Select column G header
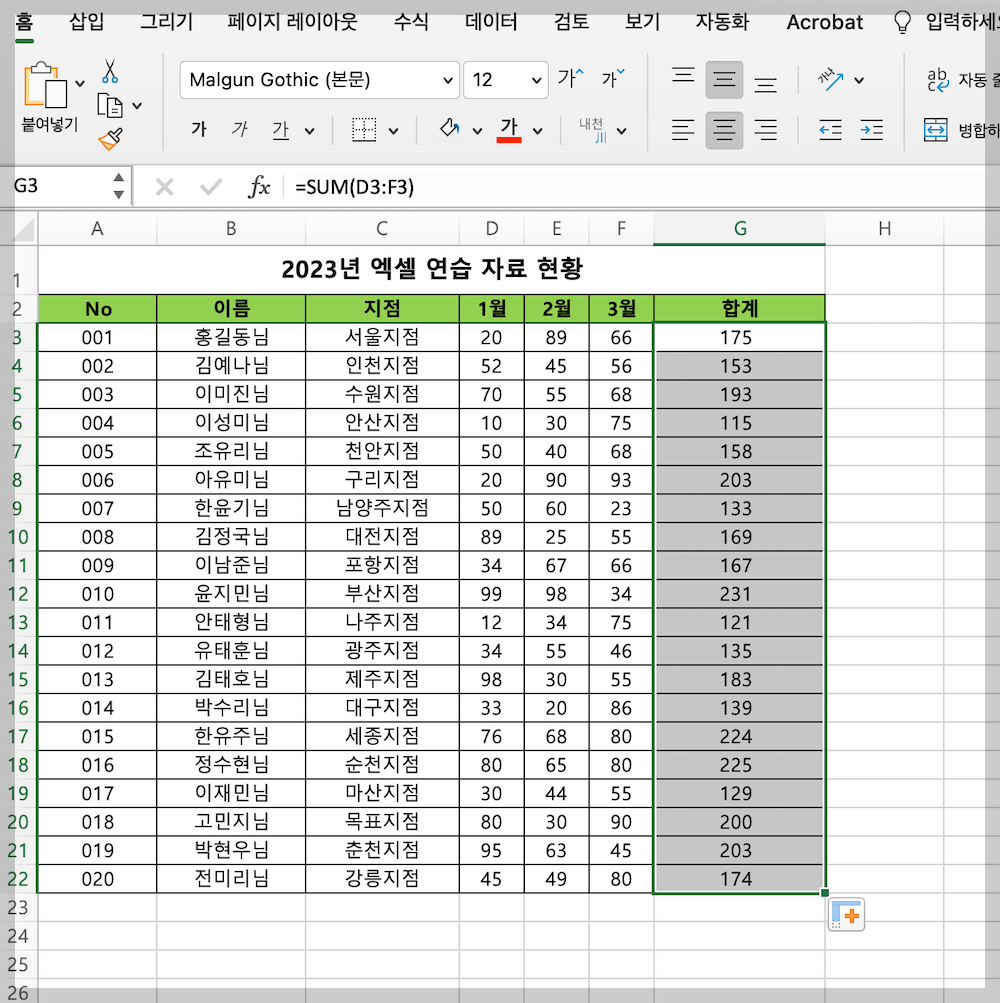Image resolution: width=1000 pixels, height=1003 pixels. (x=740, y=228)
